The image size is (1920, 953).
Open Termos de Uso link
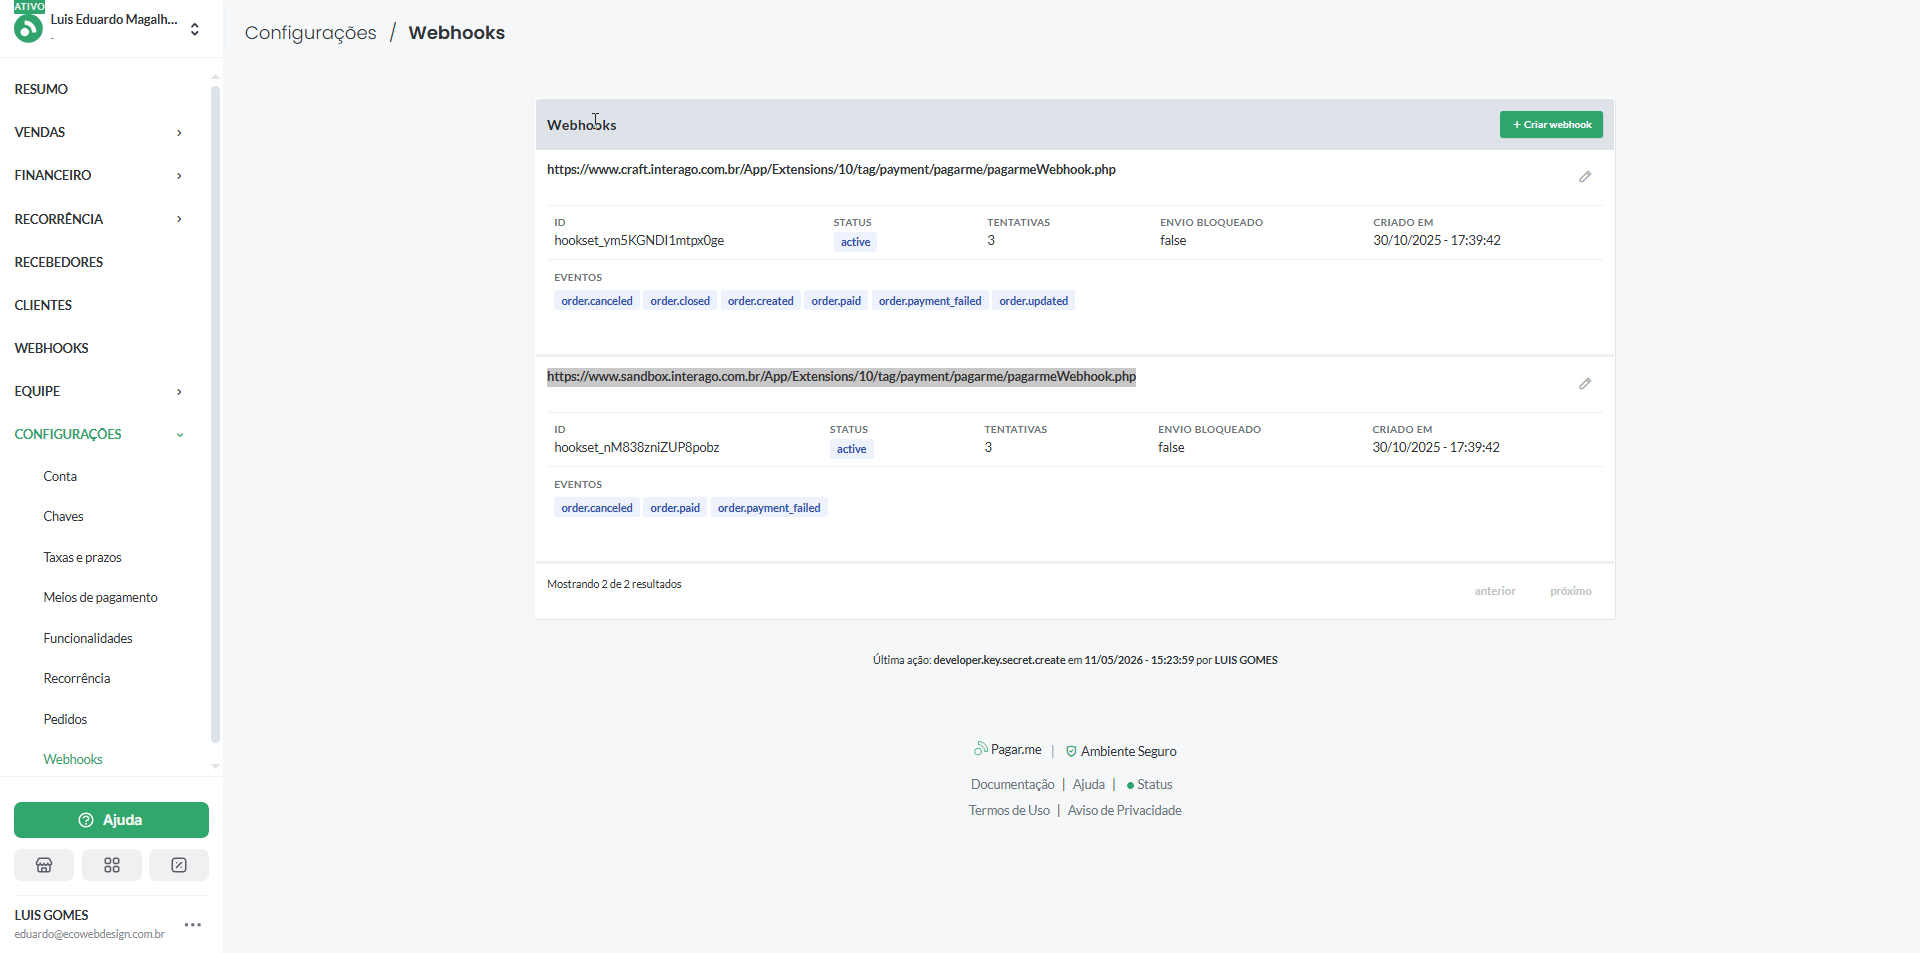tap(1009, 811)
